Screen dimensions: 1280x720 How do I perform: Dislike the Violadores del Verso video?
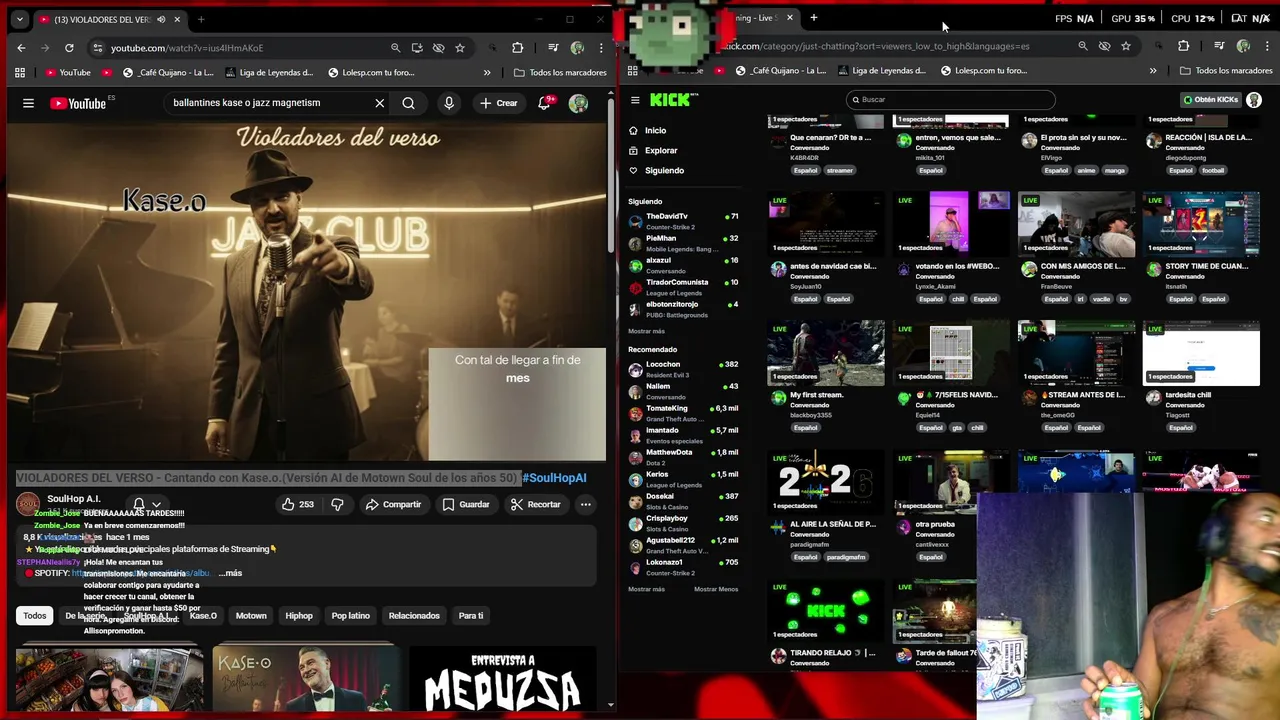(x=337, y=504)
